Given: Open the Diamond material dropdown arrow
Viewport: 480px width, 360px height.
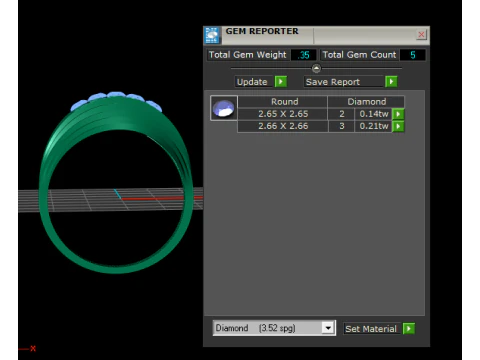Looking at the screenshot, I should (328, 328).
